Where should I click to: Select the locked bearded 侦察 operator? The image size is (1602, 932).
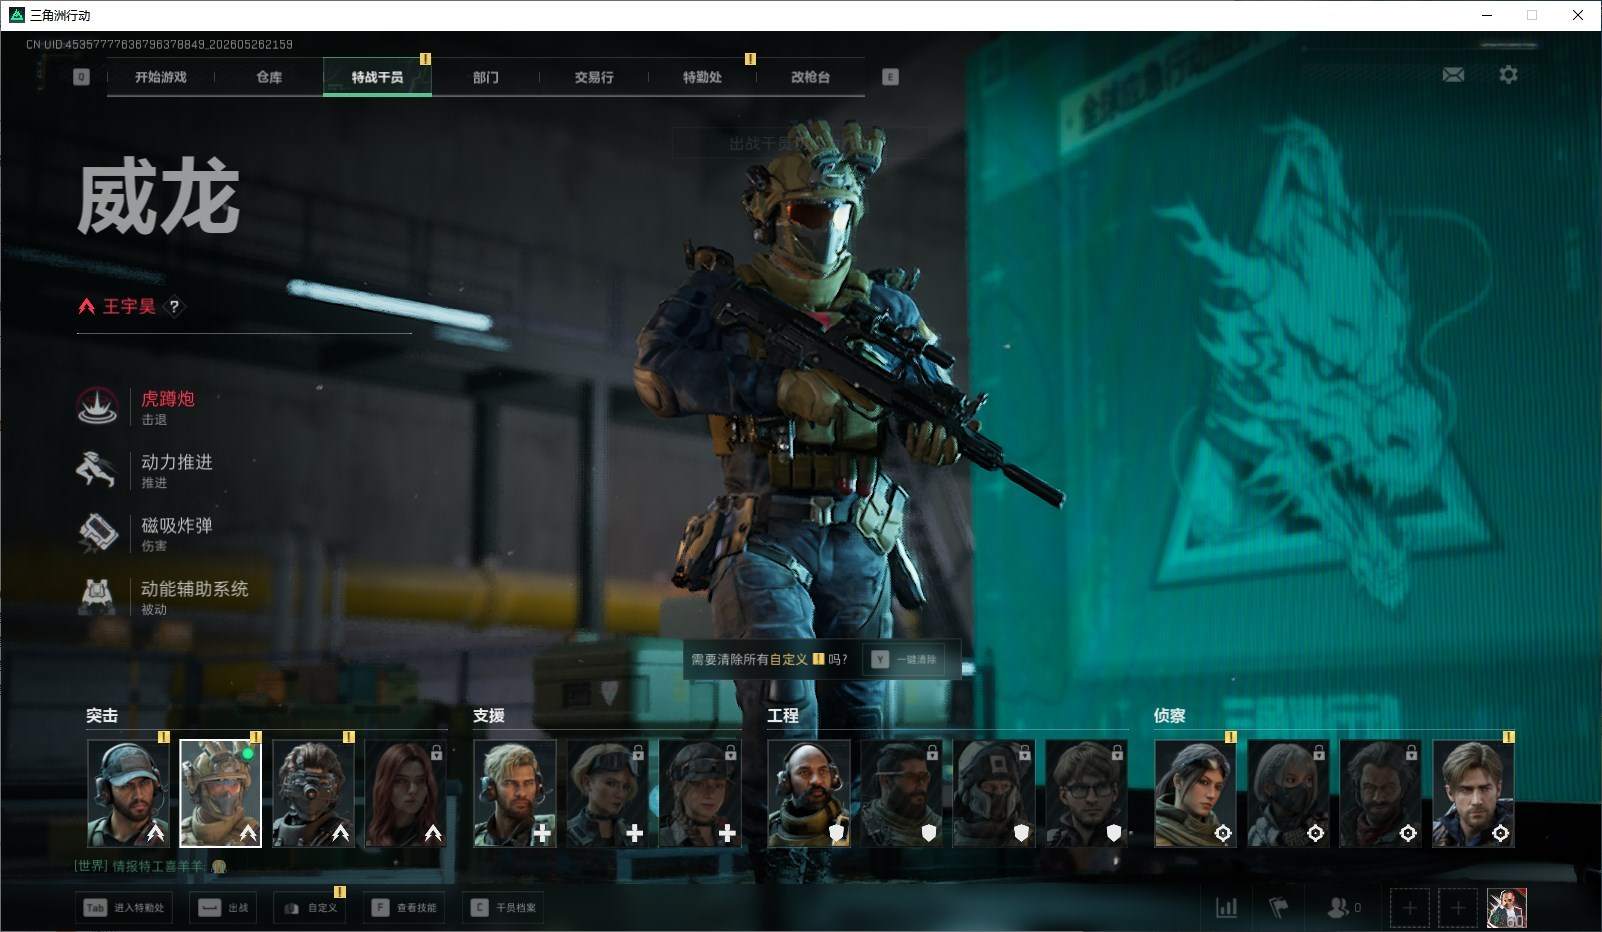[x=1381, y=793]
